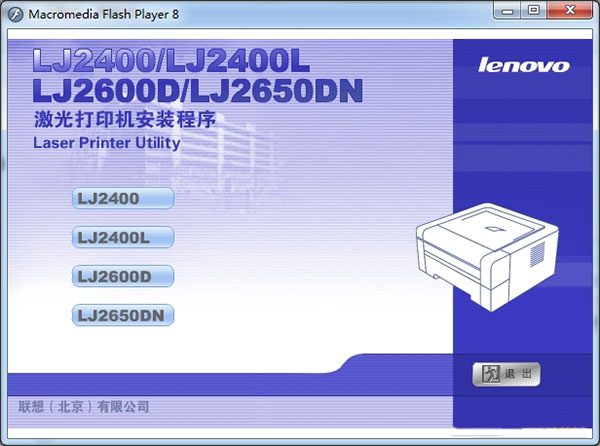Click the LJ2600D/LJ2650DN title text
600x446 pixels.
(x=198, y=91)
